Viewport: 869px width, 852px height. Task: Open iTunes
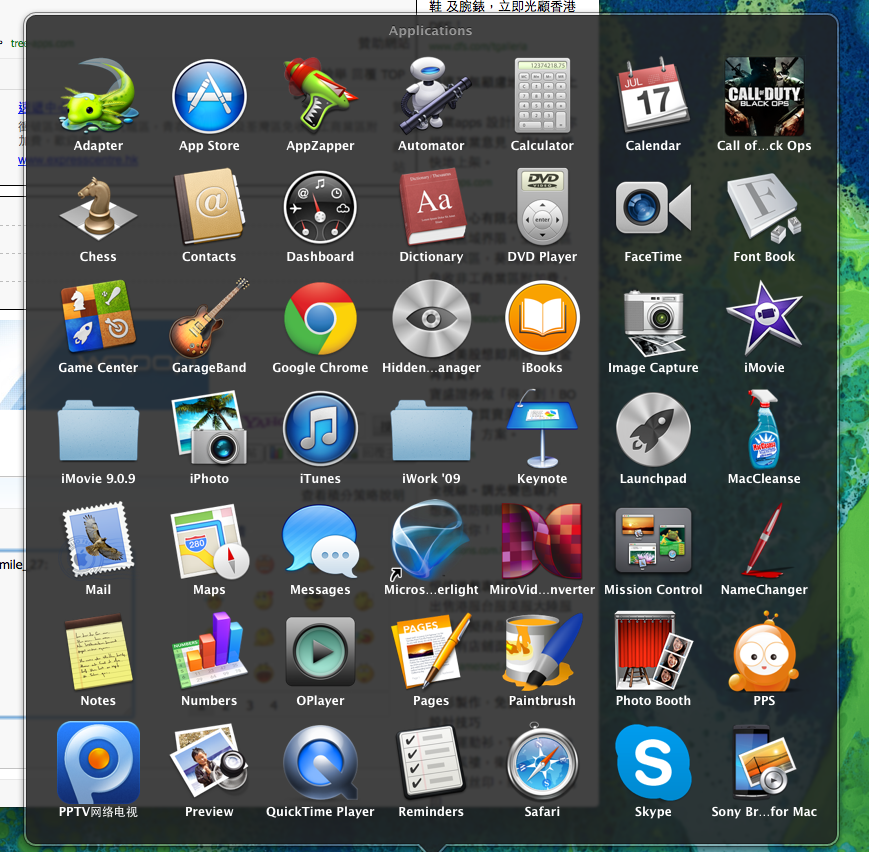click(x=320, y=428)
